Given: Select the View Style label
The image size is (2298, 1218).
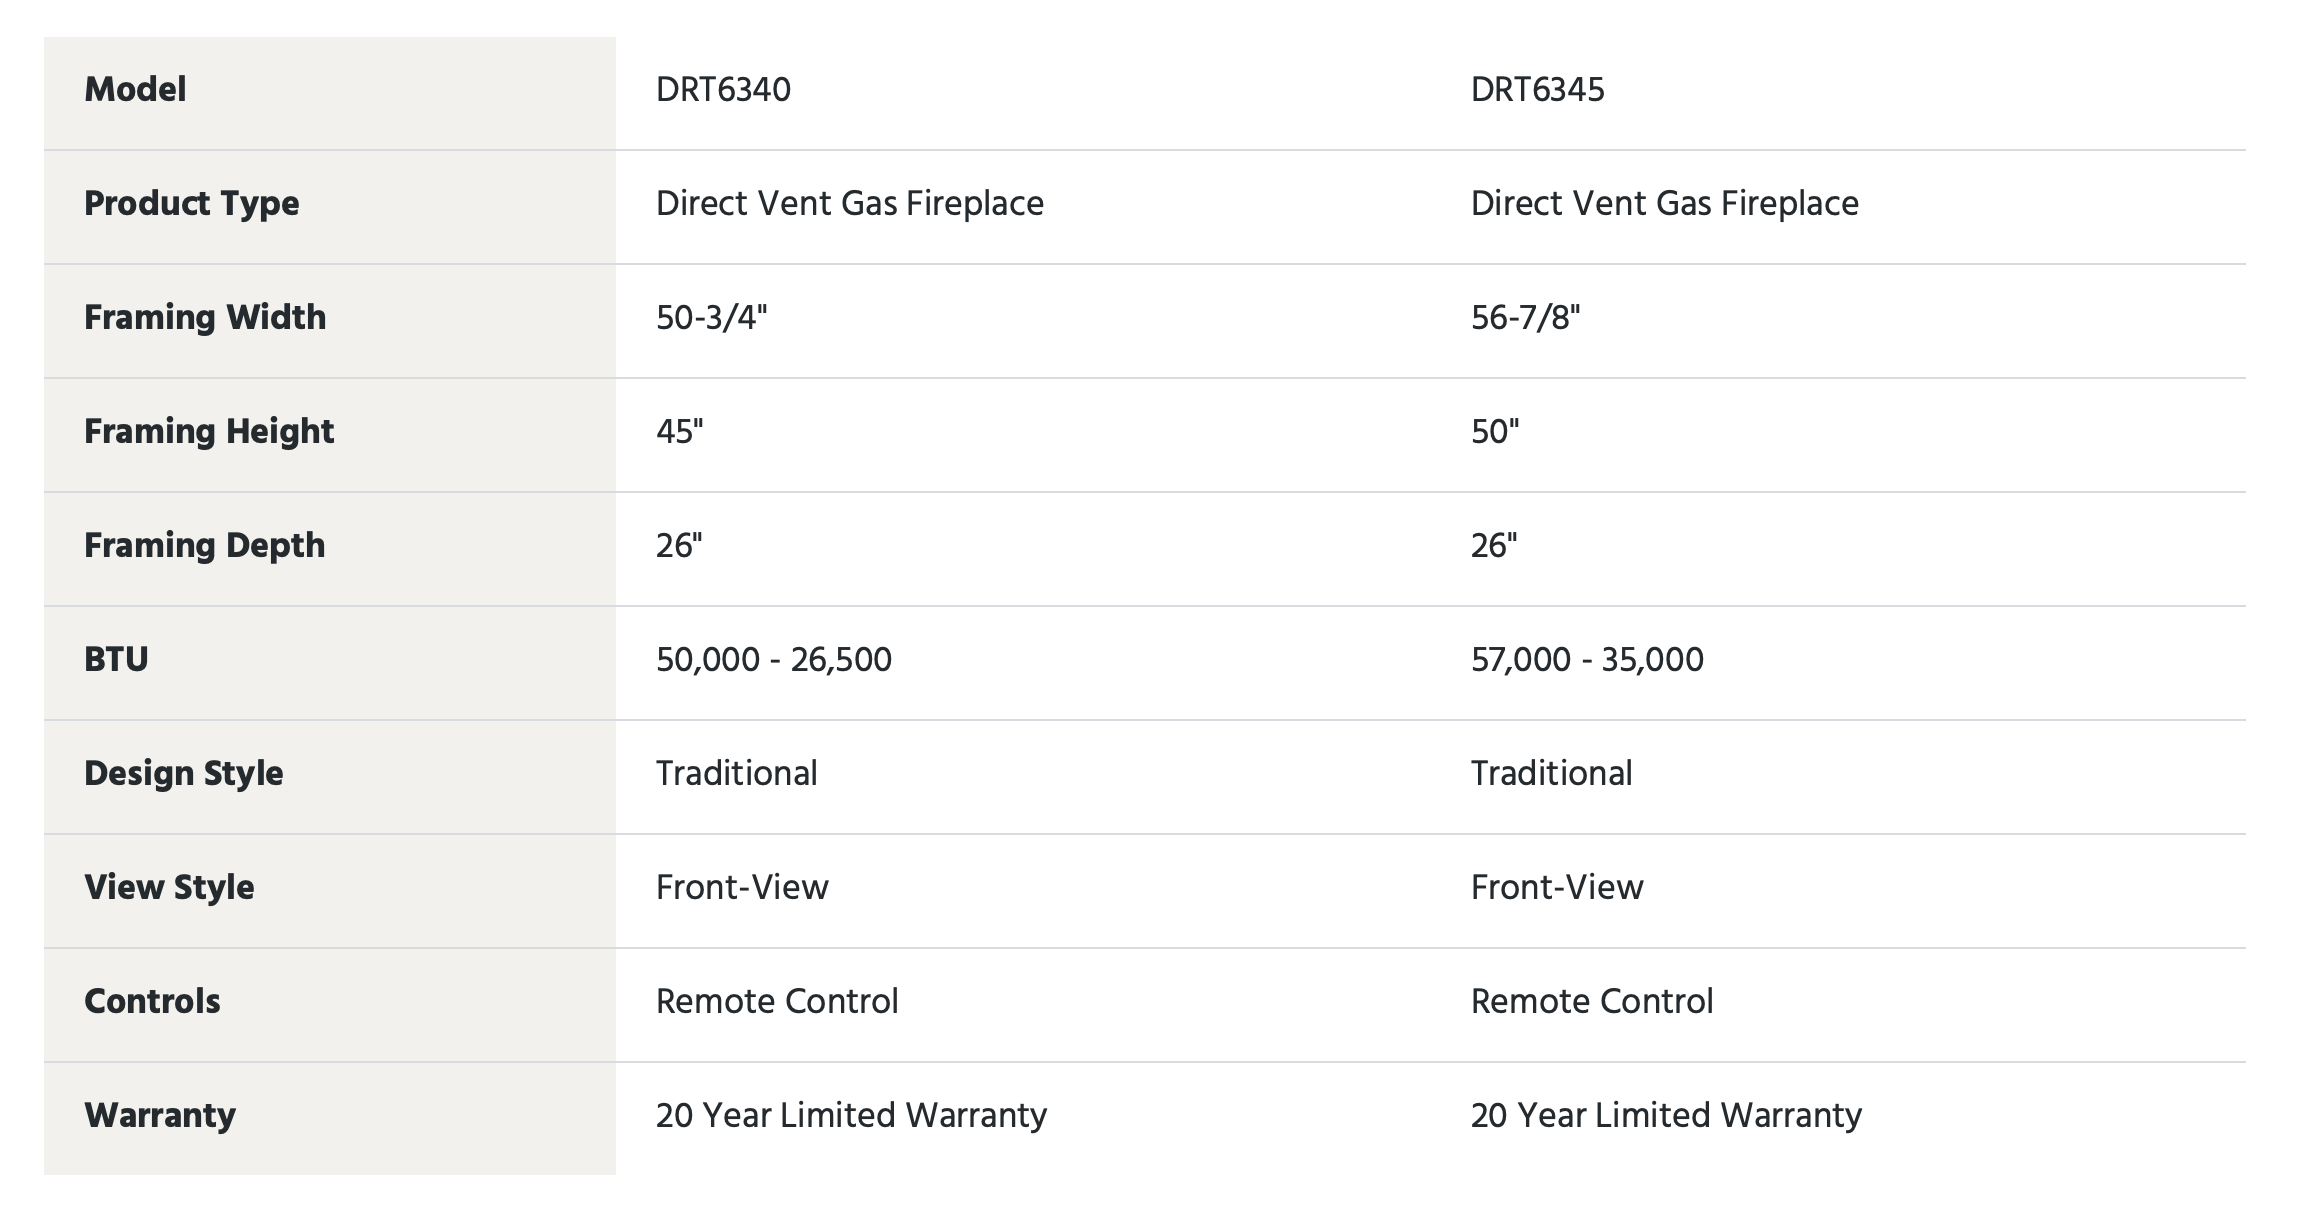Looking at the screenshot, I should pyautogui.click(x=169, y=888).
